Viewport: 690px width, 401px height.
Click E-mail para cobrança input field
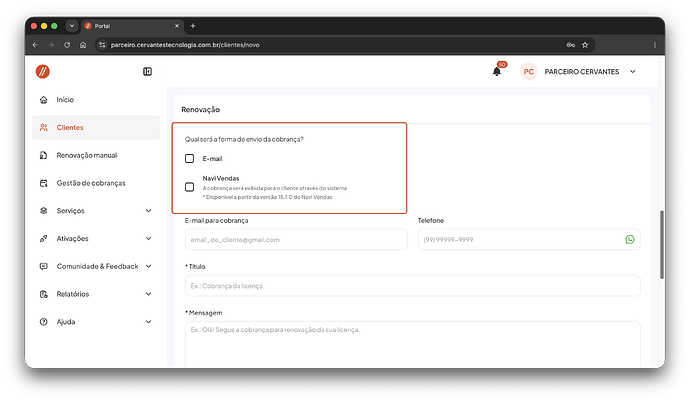296,239
